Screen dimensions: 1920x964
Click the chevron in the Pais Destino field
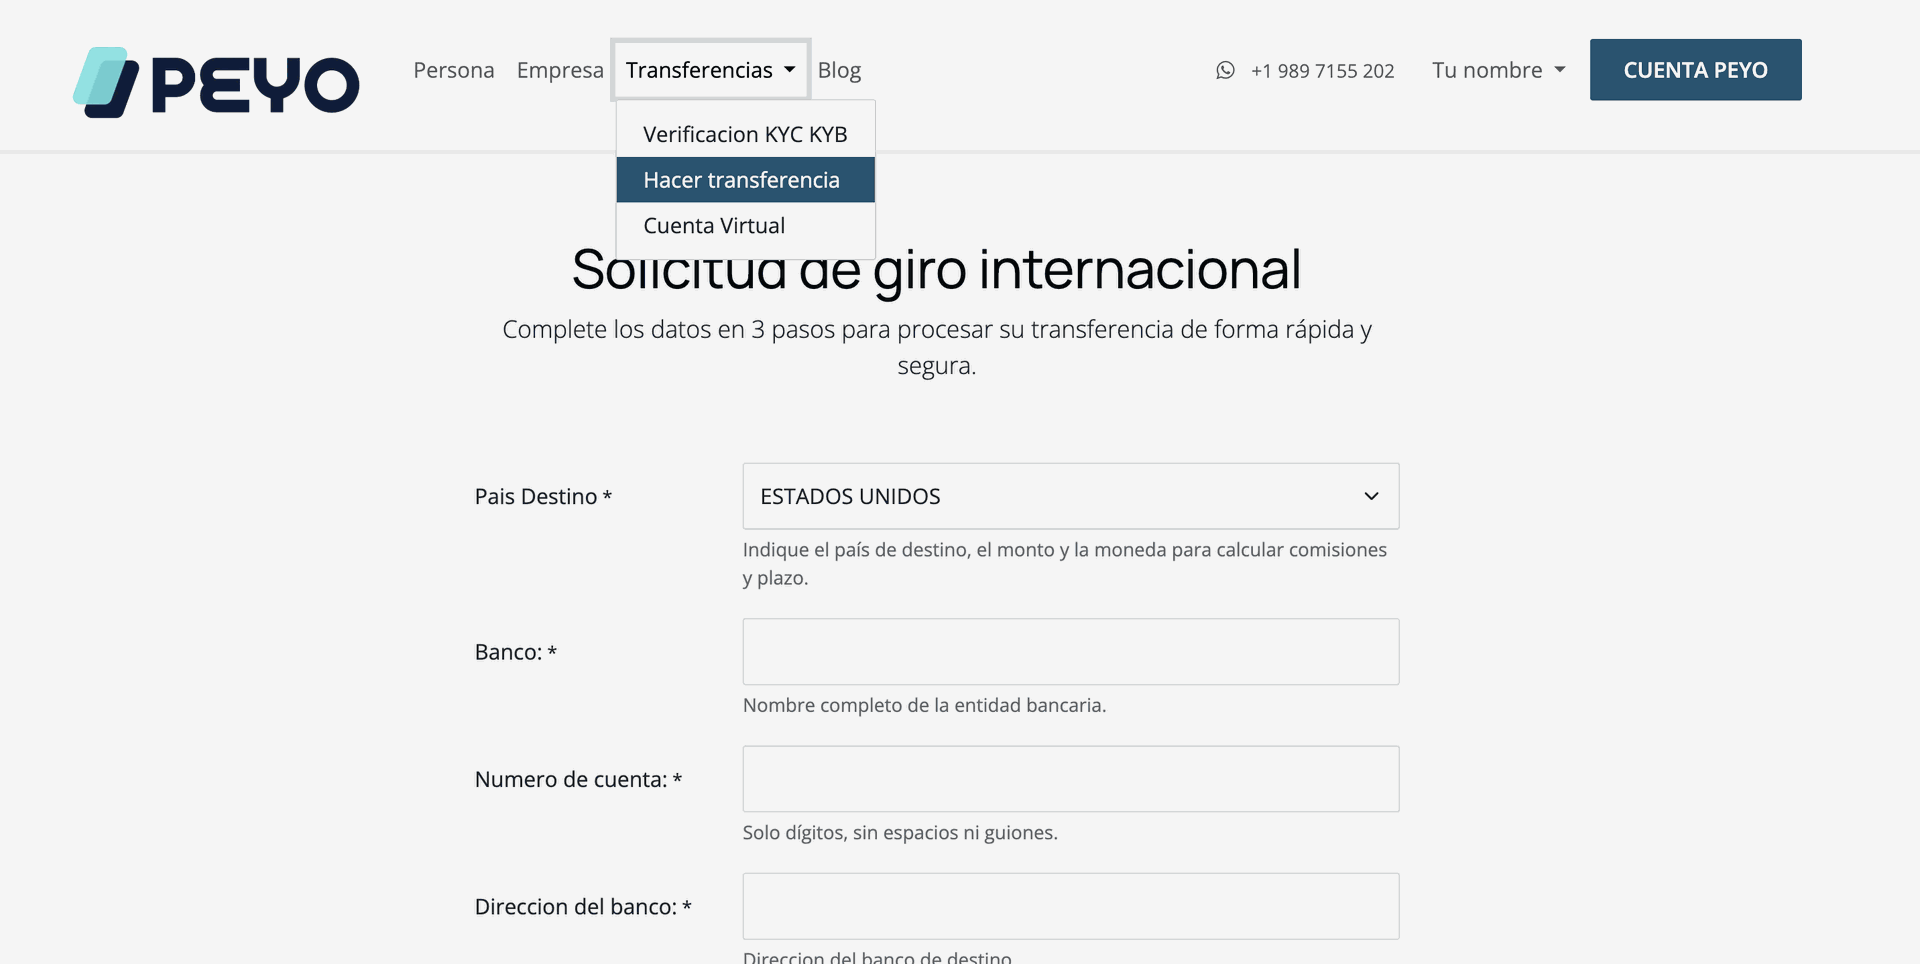(1371, 496)
